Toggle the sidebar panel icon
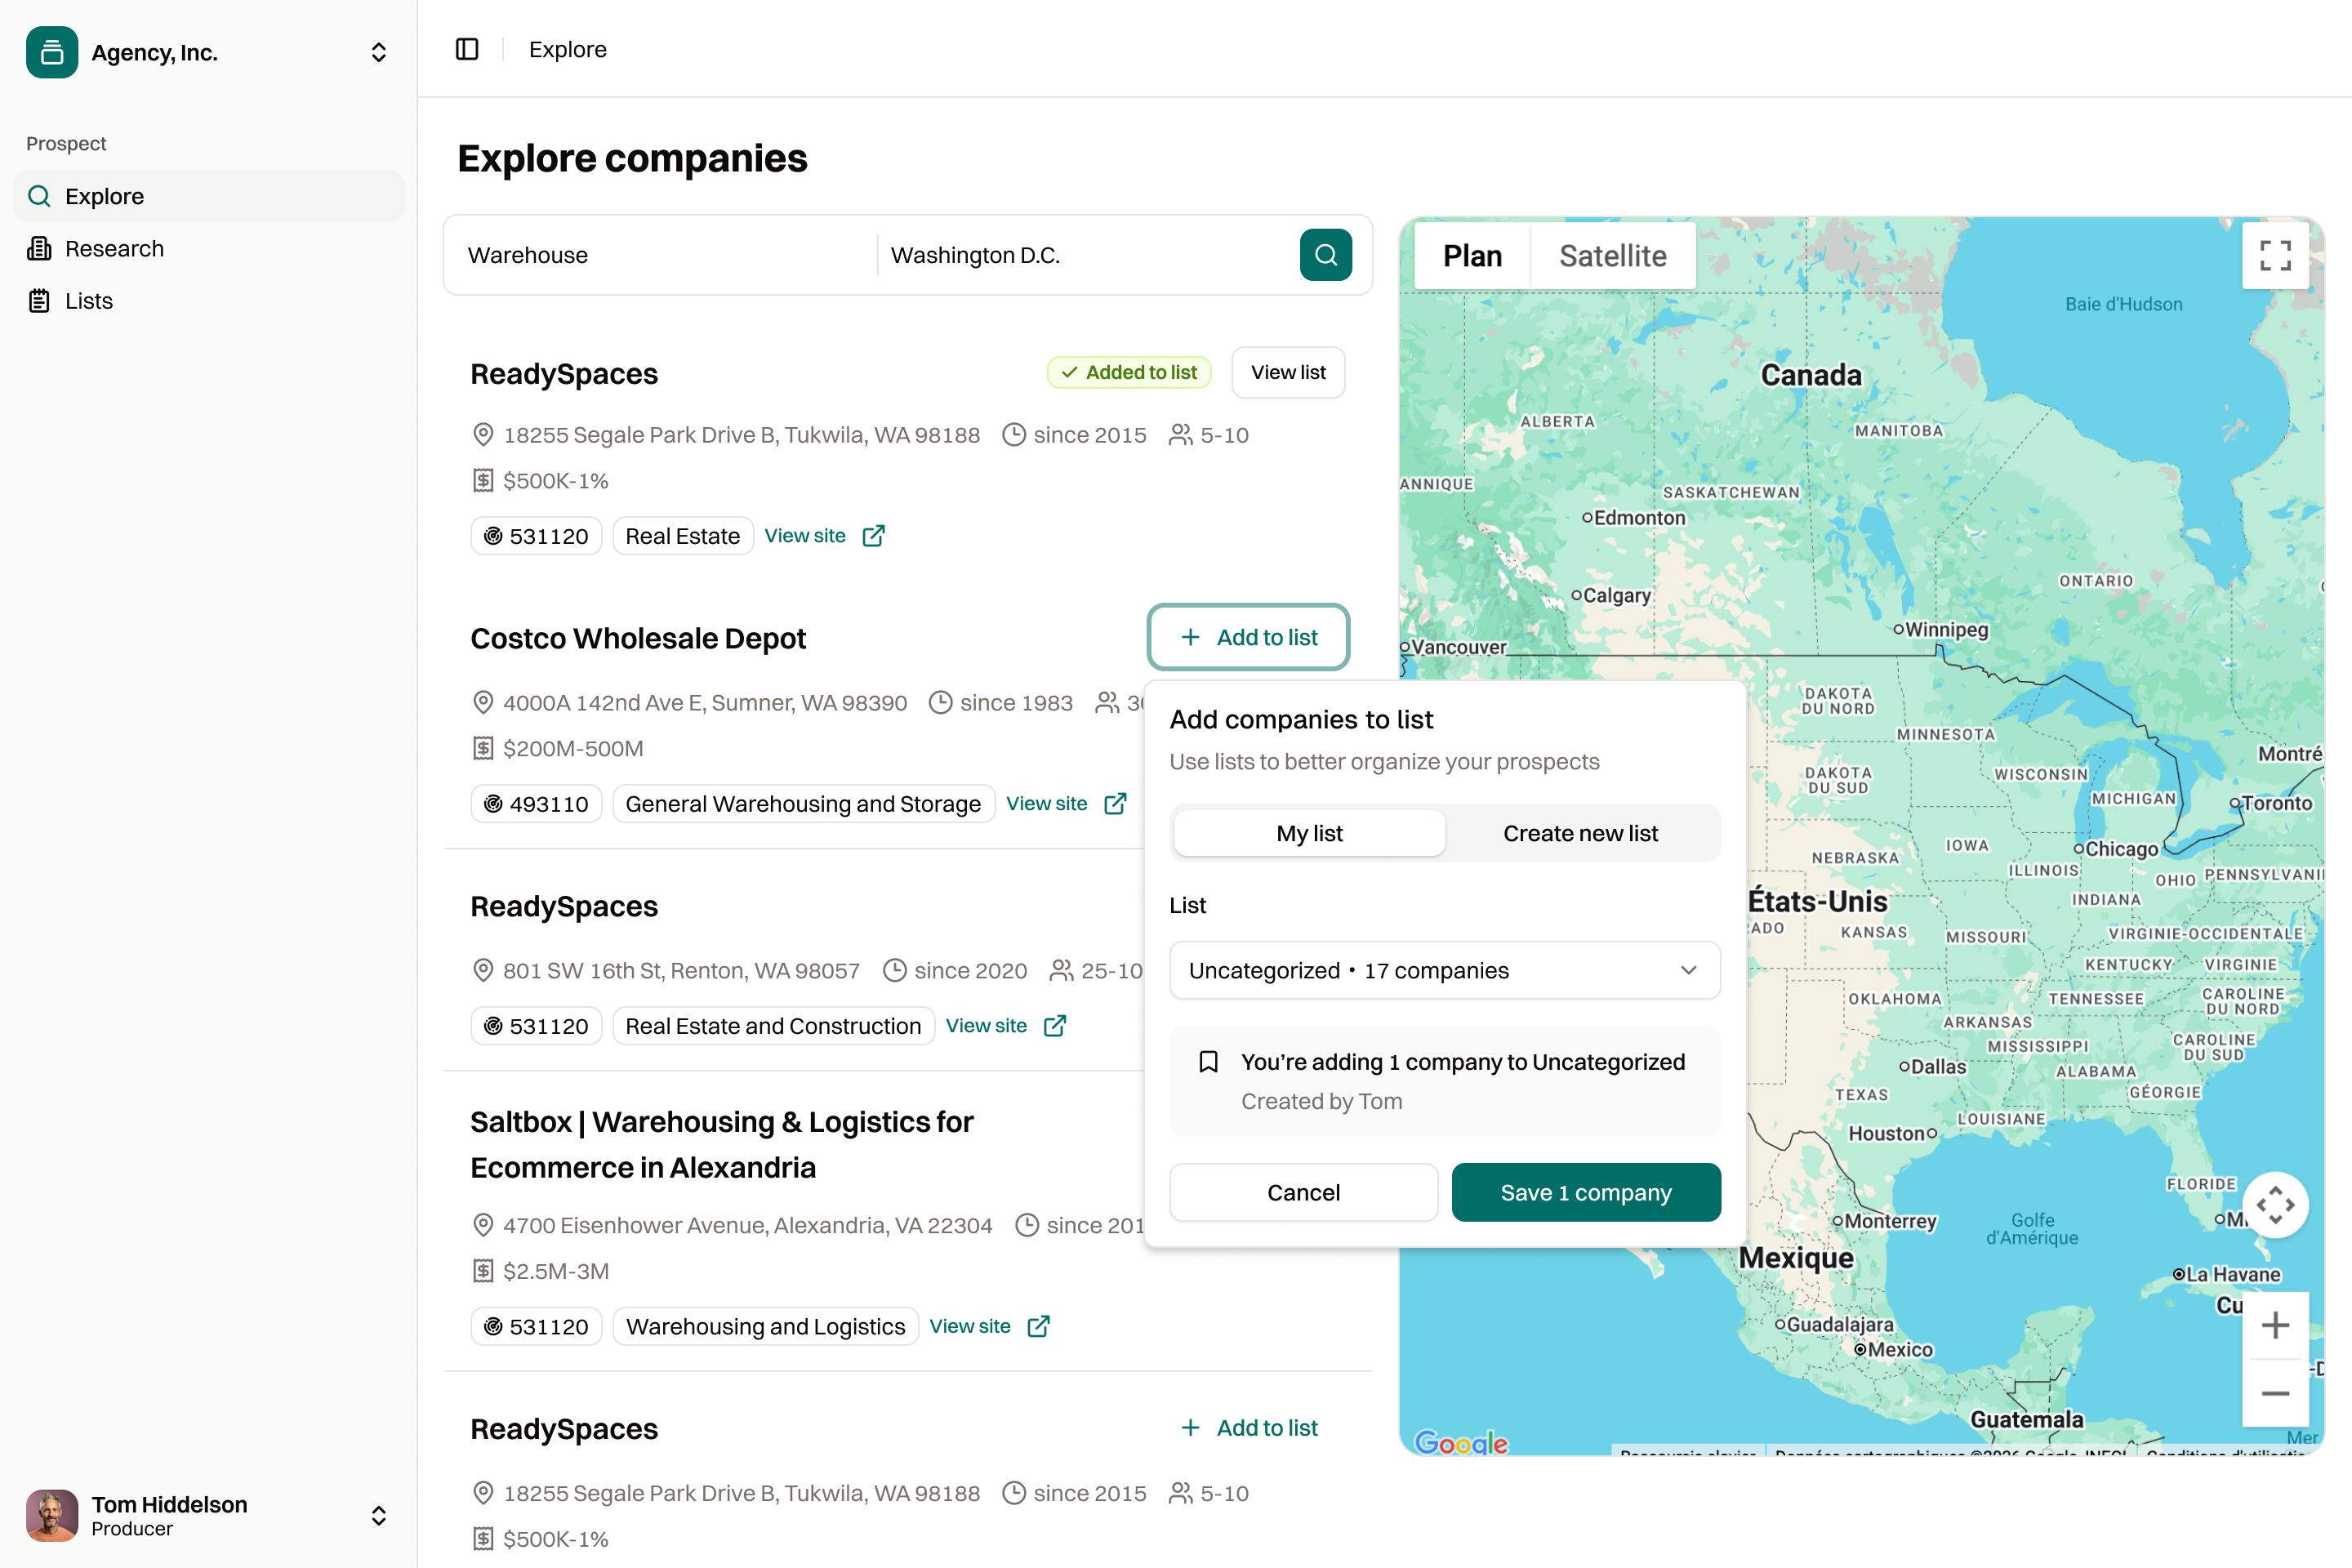The image size is (2352, 1568). (x=467, y=49)
